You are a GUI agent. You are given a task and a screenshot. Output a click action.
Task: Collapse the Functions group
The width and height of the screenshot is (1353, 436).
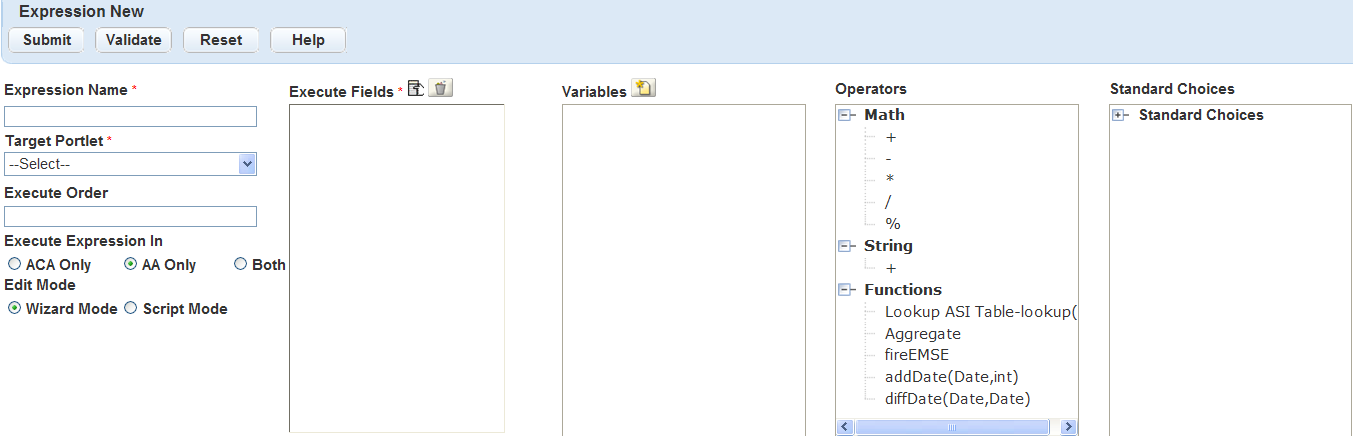coord(845,290)
